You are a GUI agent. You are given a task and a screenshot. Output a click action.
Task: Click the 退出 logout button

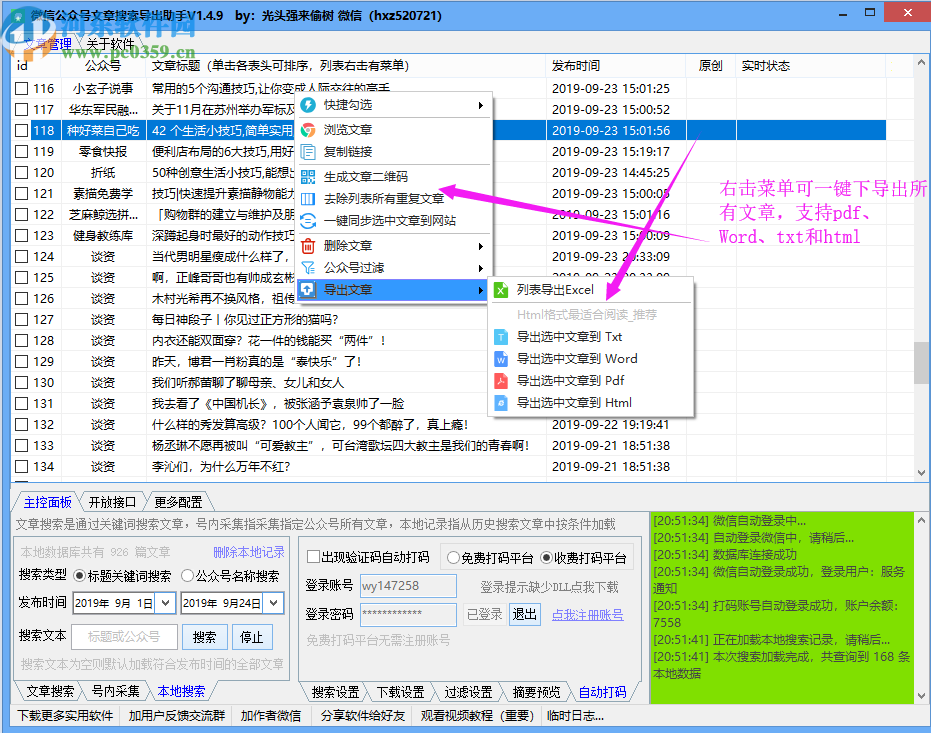(x=526, y=615)
